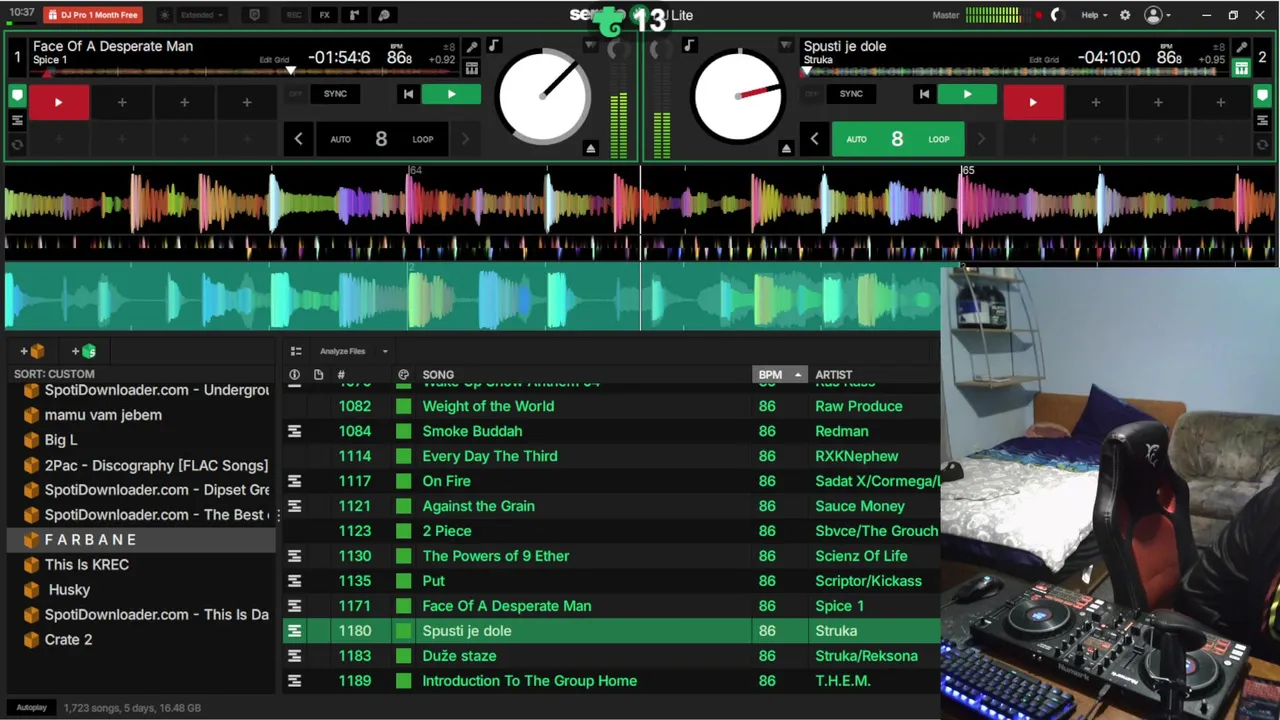This screenshot has height=720, width=1280.
Task: Click deck 2 key lock music note
Action: (689, 46)
